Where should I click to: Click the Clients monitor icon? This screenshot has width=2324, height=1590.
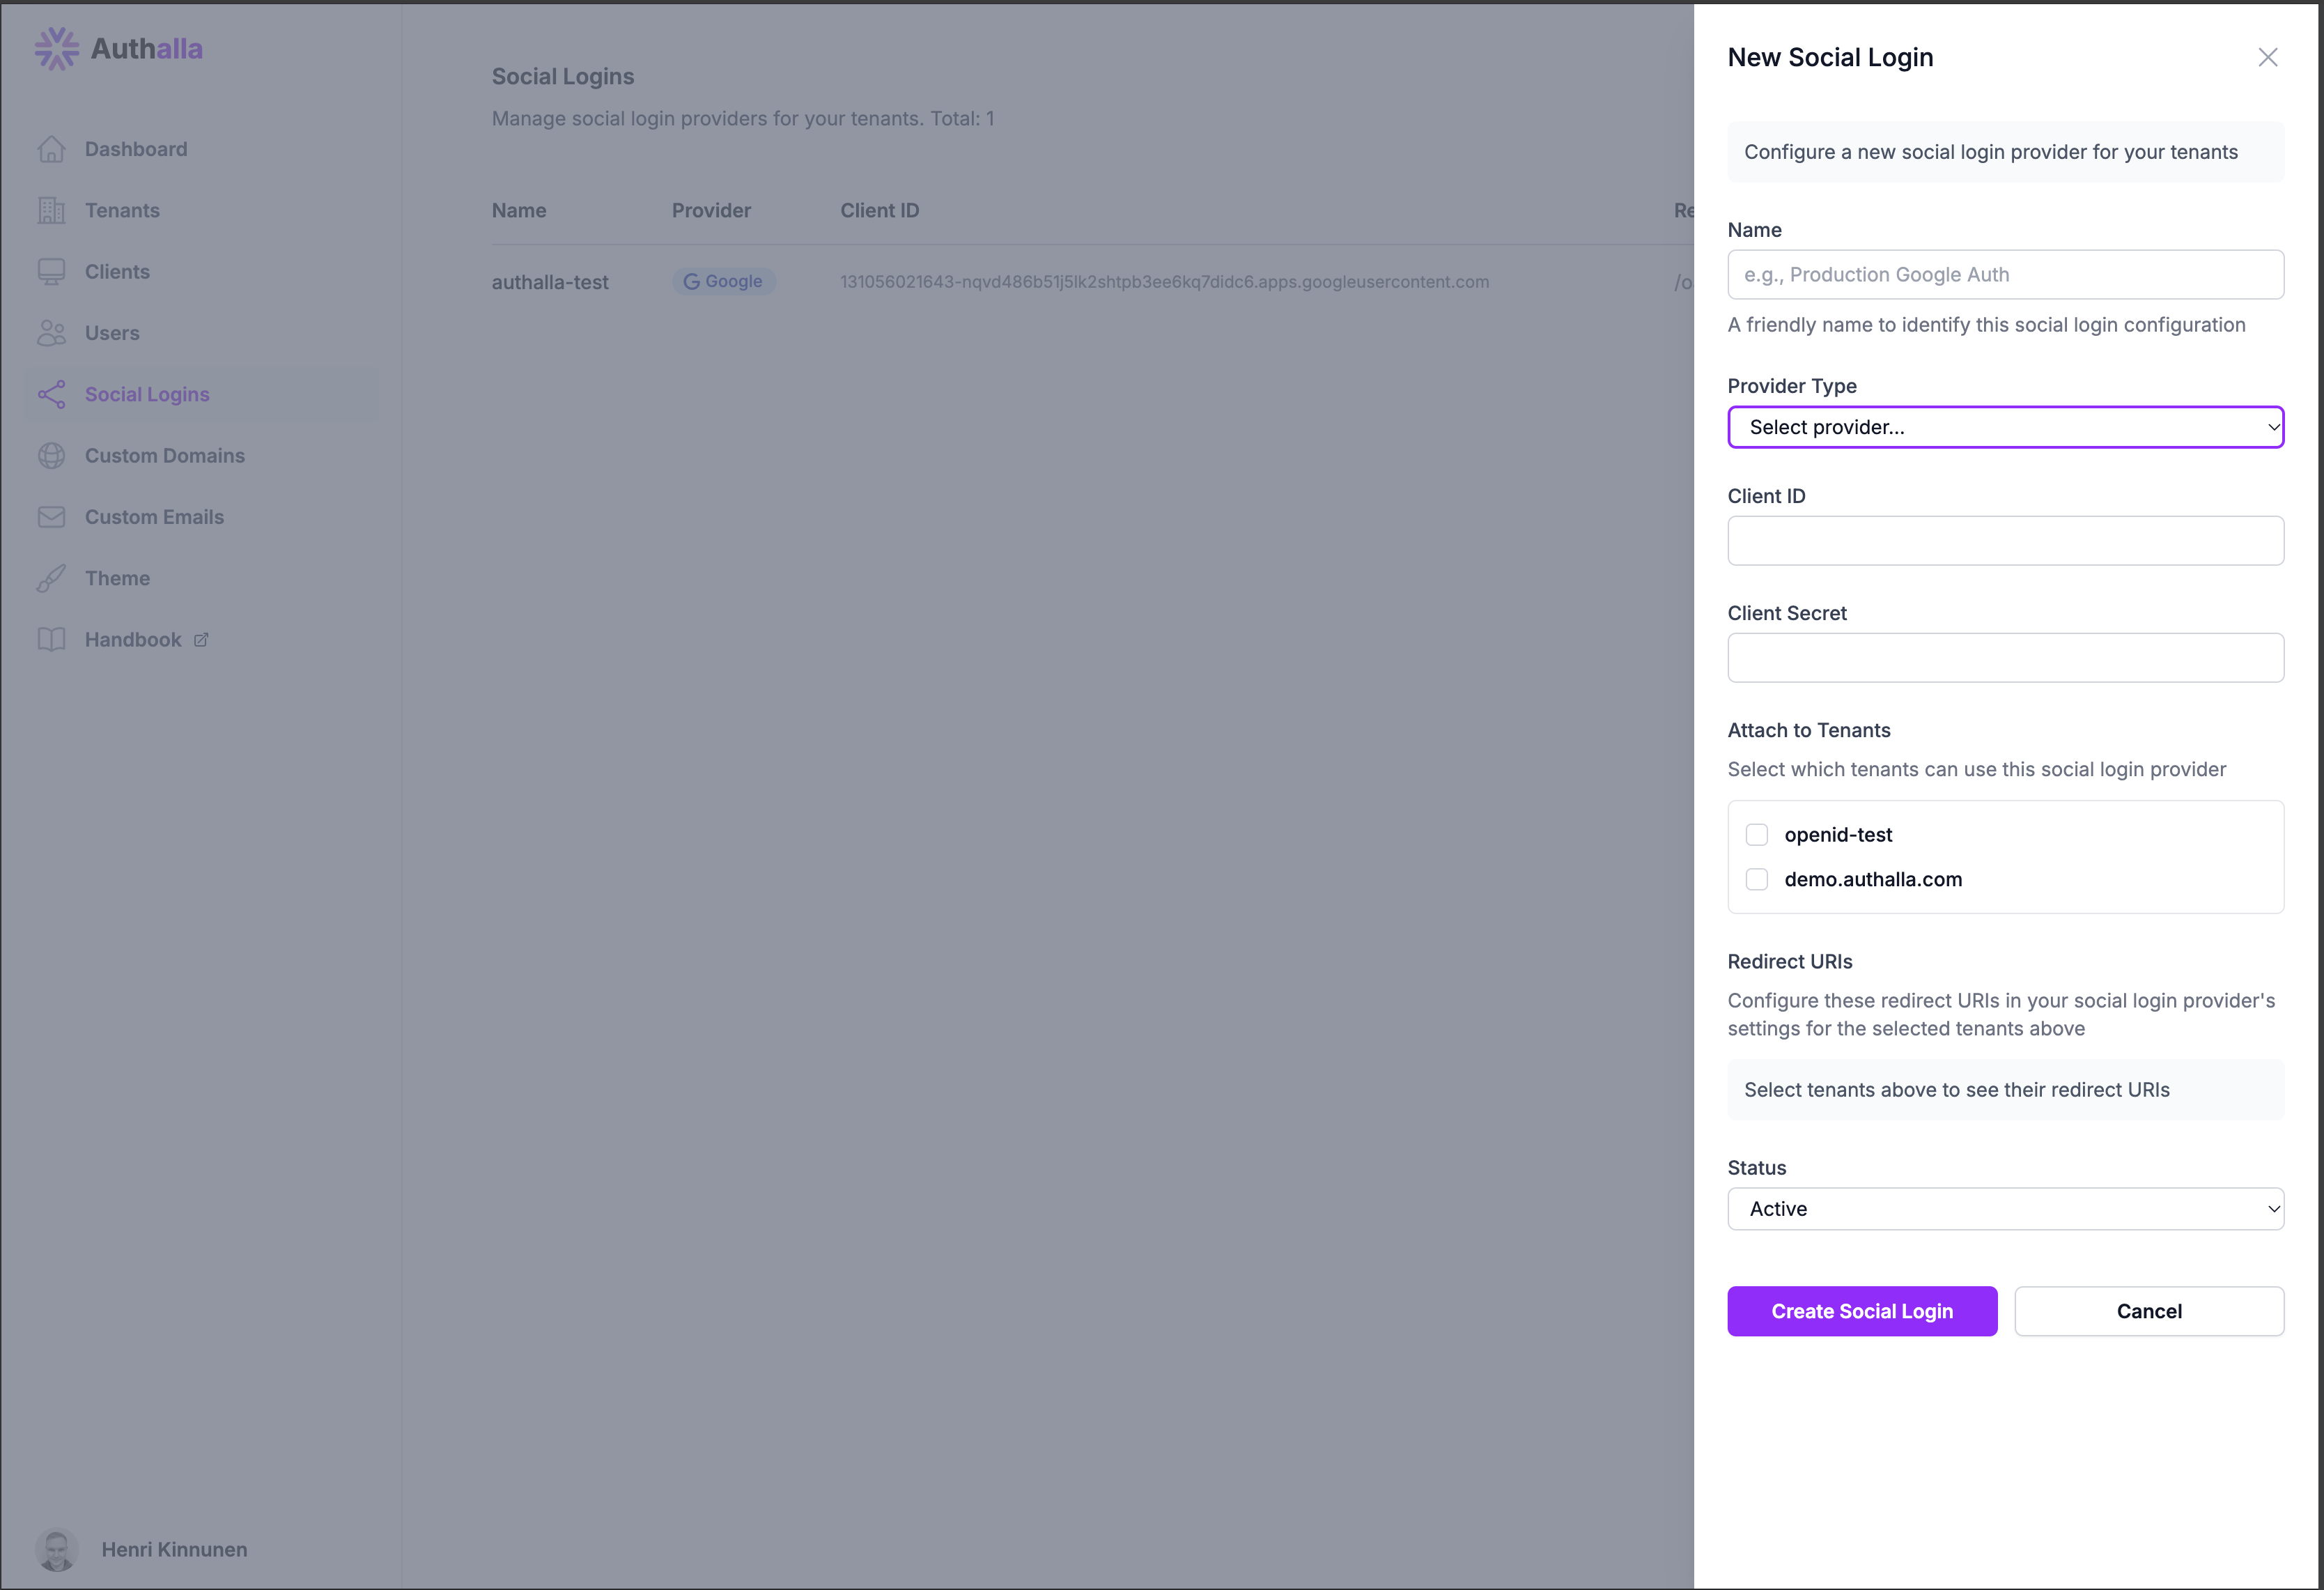[51, 272]
